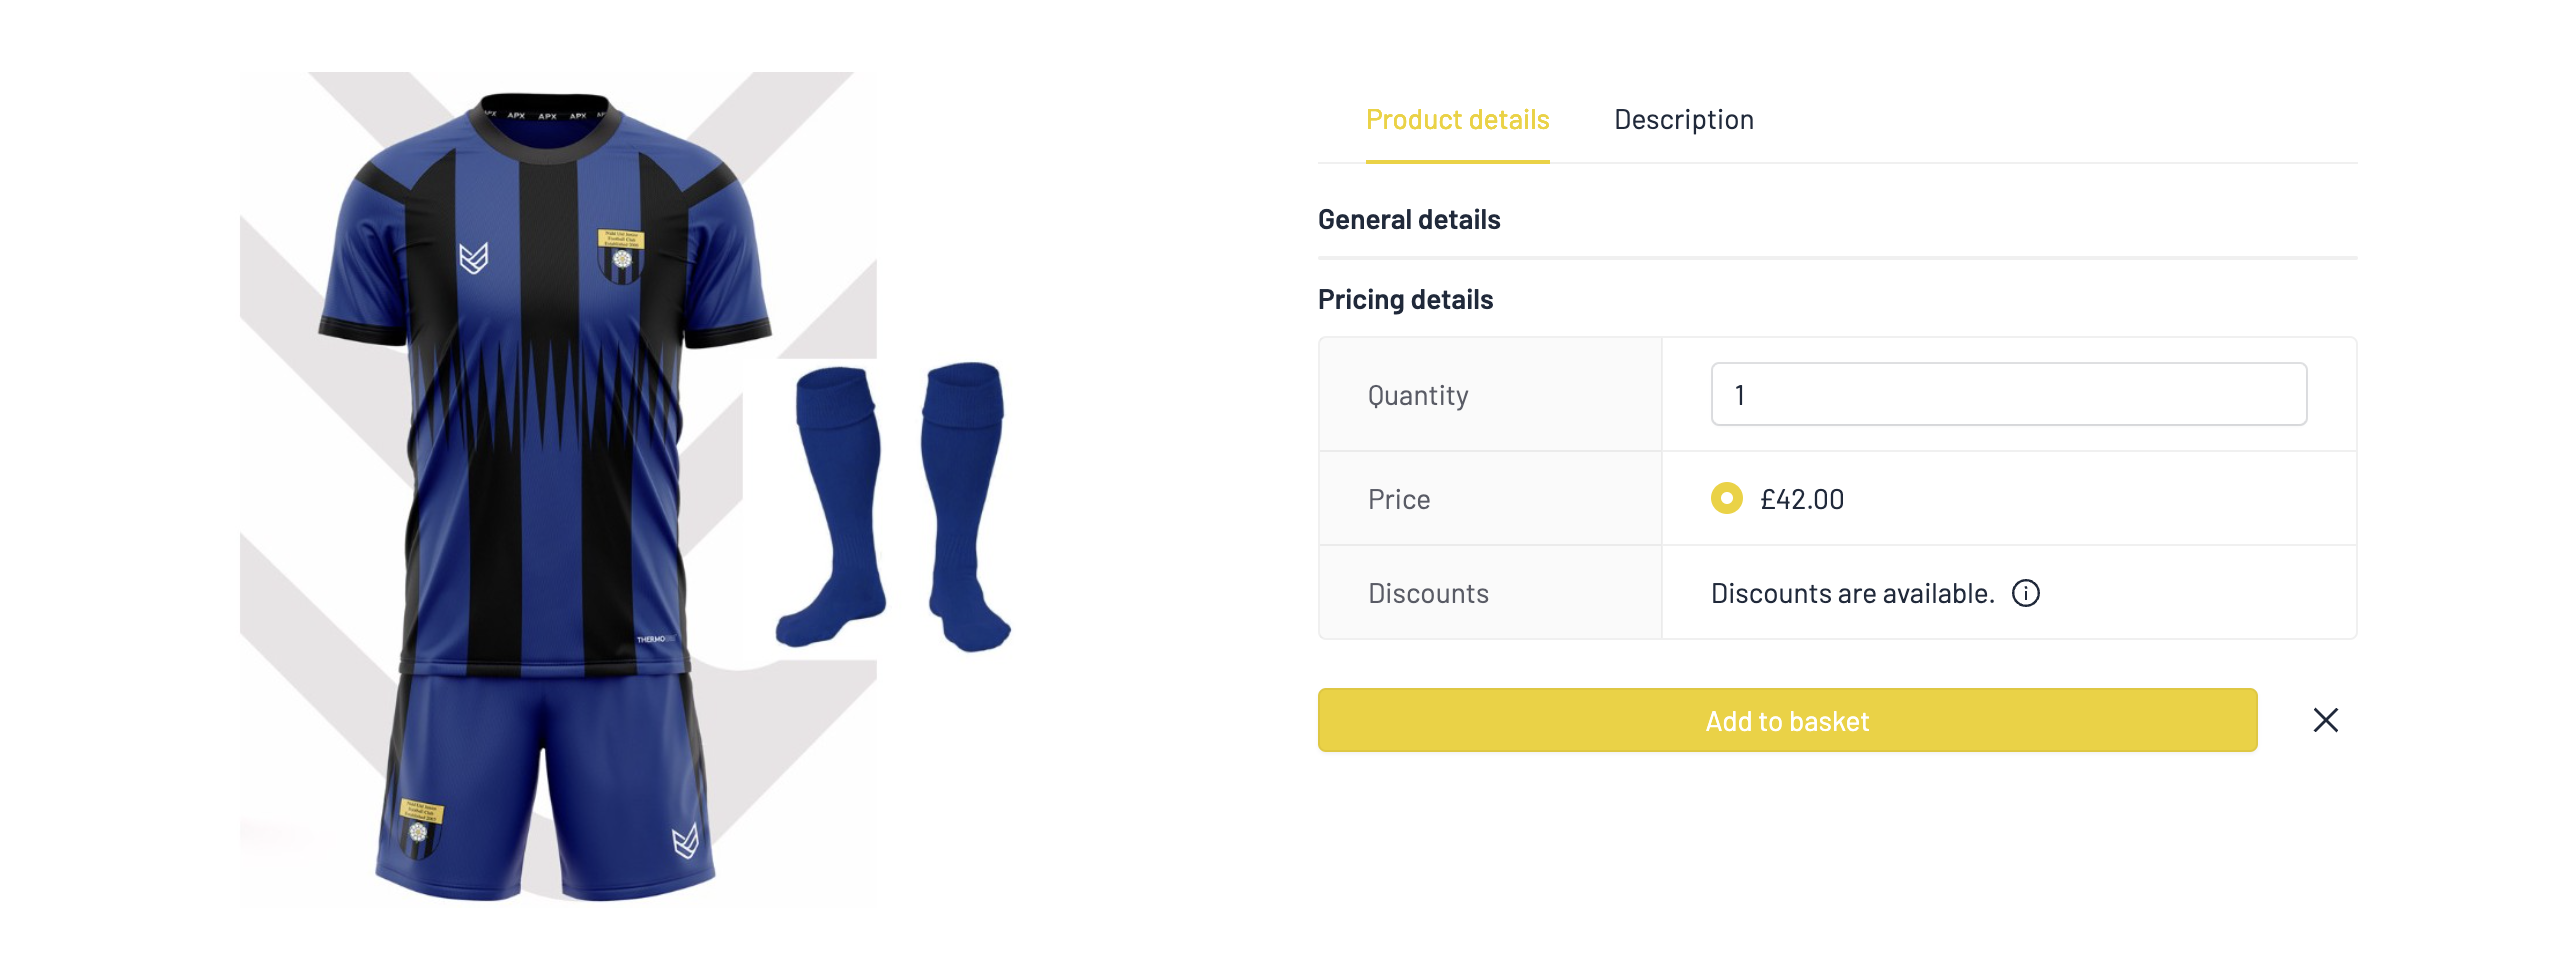
Task: Click the right blue sock image
Action: coord(965,506)
